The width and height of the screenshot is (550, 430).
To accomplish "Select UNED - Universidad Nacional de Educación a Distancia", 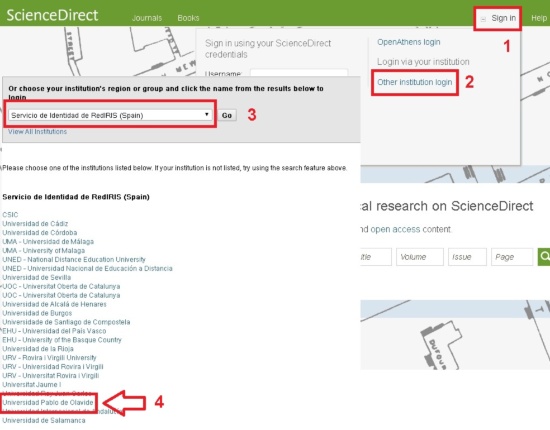I will tap(87, 268).
